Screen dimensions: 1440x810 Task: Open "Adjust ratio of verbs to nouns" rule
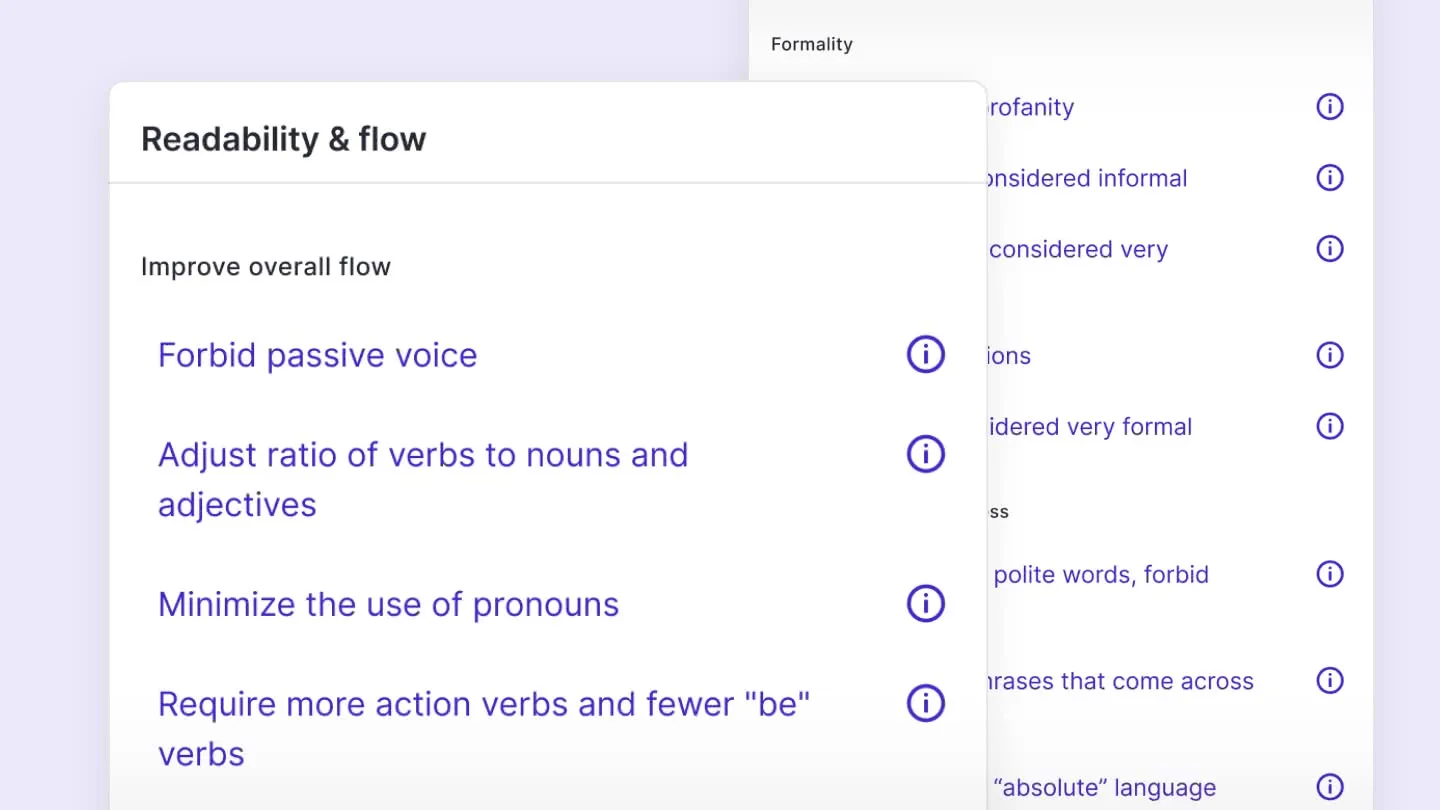tap(423, 454)
